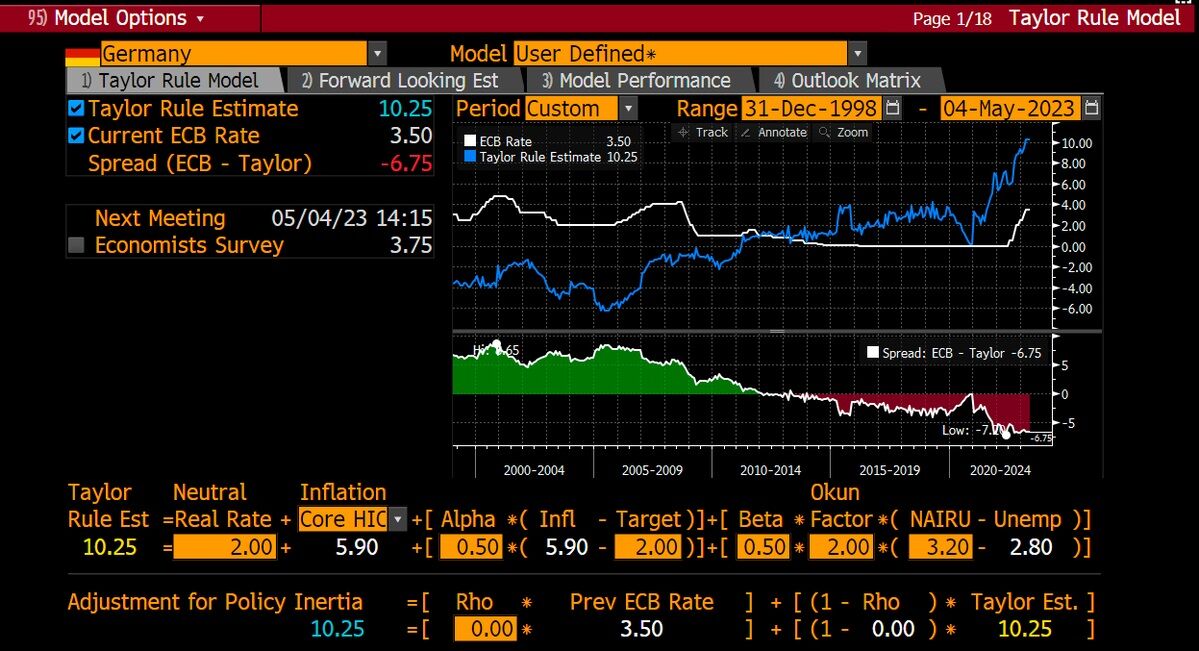Select the Model Performance tab
This screenshot has height=651, width=1199.
pos(636,80)
